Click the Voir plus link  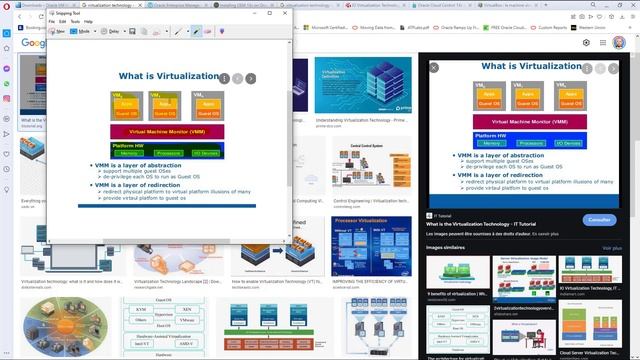(x=612, y=248)
